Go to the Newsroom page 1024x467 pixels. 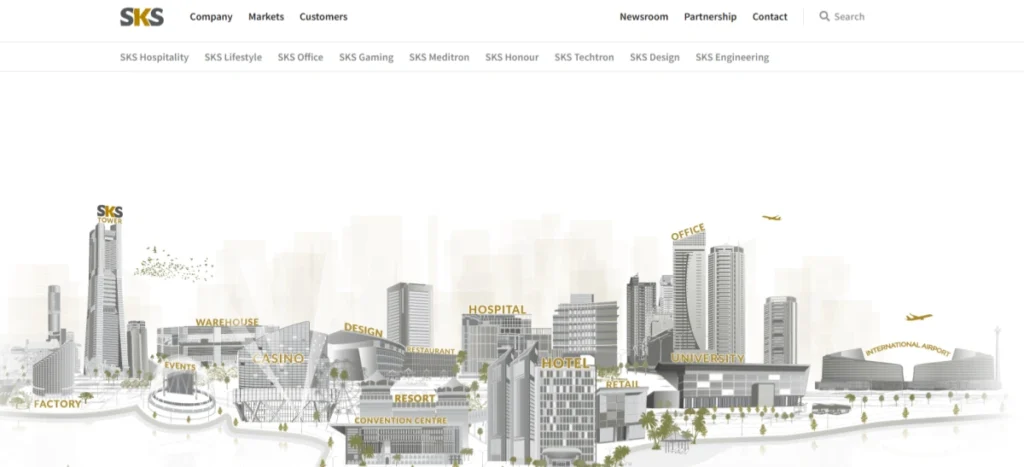click(x=643, y=17)
